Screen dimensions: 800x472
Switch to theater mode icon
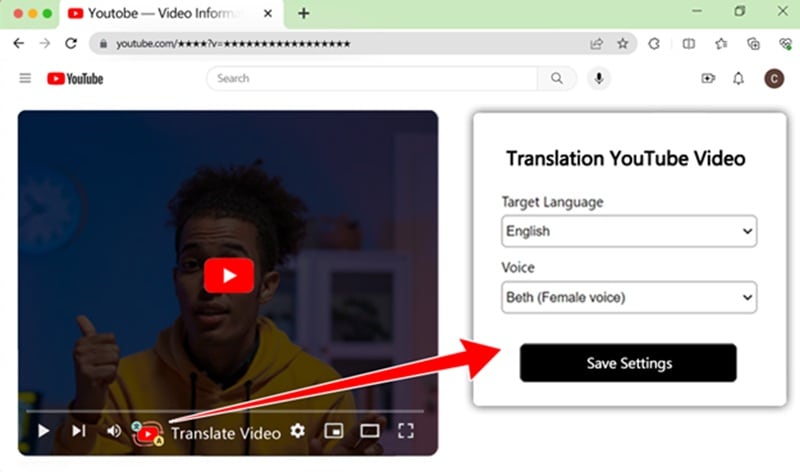coord(370,431)
